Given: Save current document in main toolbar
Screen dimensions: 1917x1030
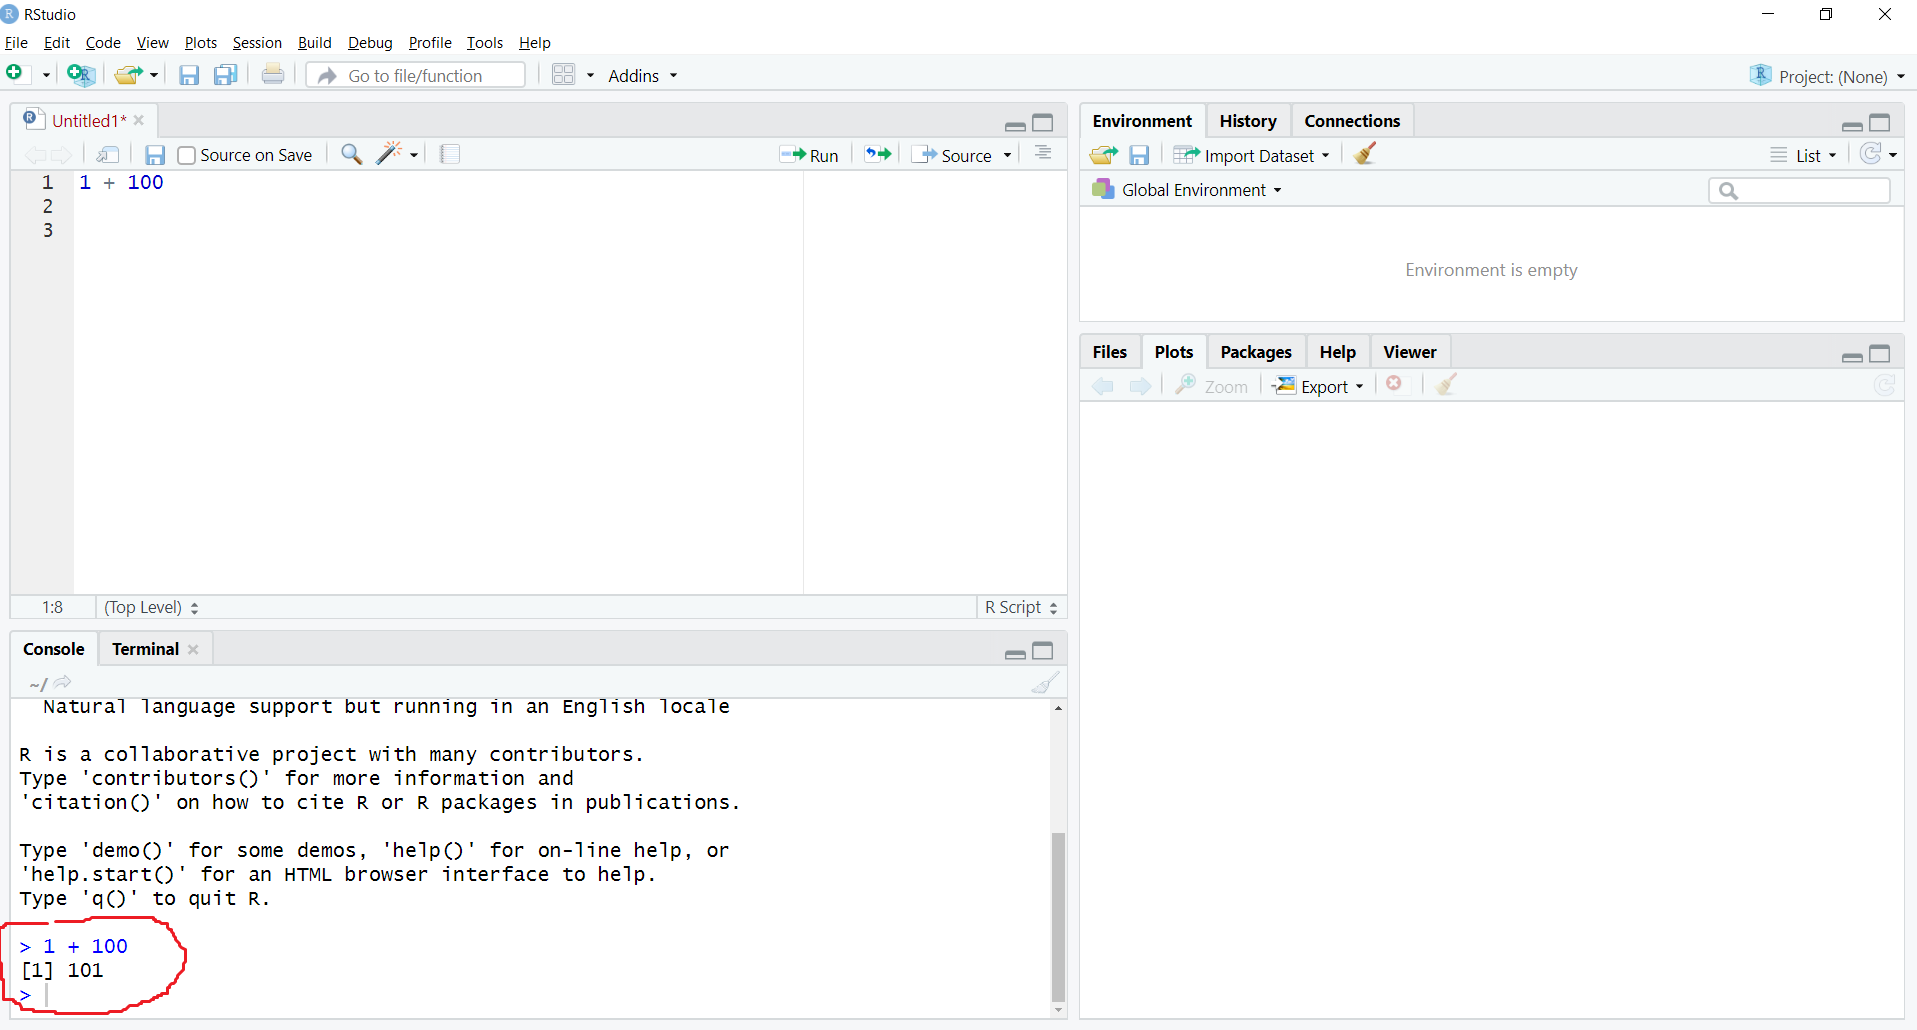Looking at the screenshot, I should [189, 75].
